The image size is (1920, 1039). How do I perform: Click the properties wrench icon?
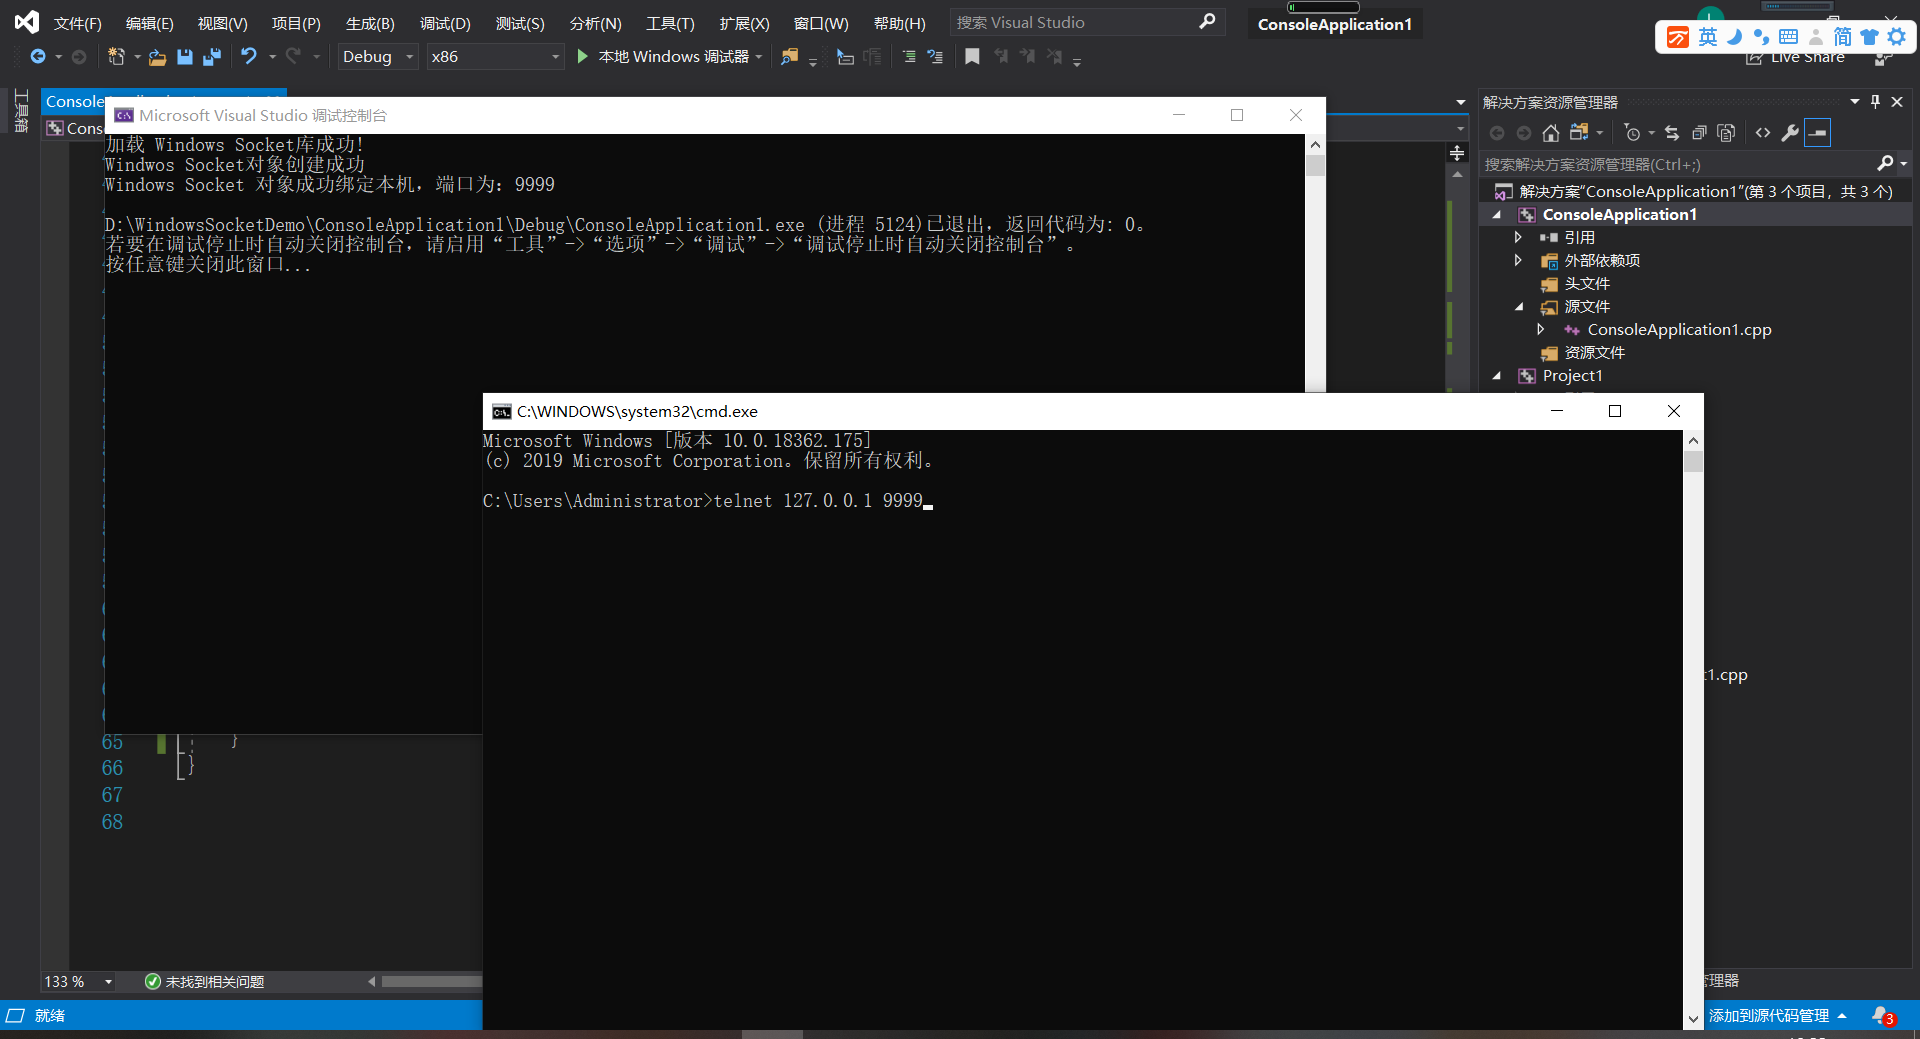click(x=1790, y=133)
